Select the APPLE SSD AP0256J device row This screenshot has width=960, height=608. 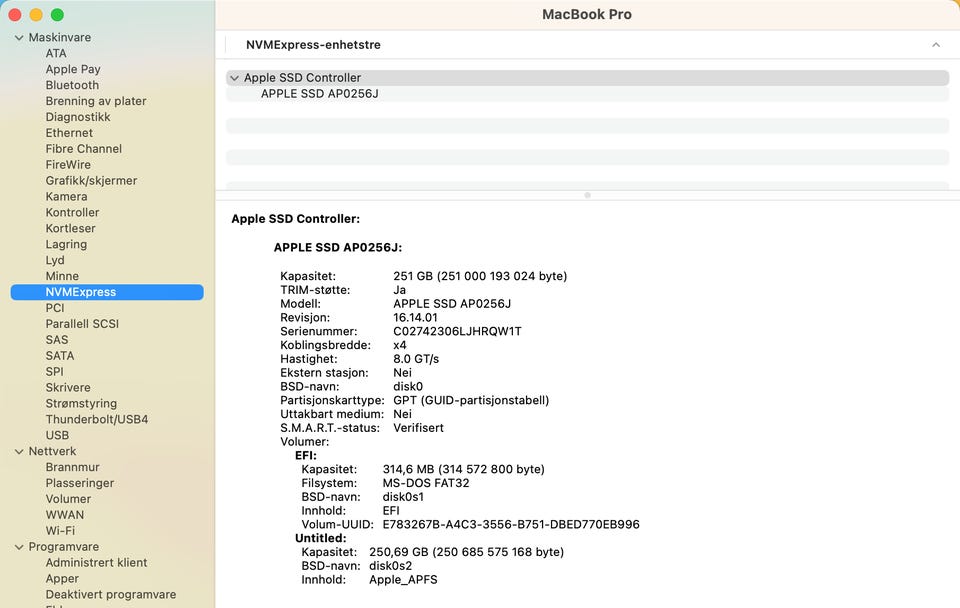pos(587,94)
